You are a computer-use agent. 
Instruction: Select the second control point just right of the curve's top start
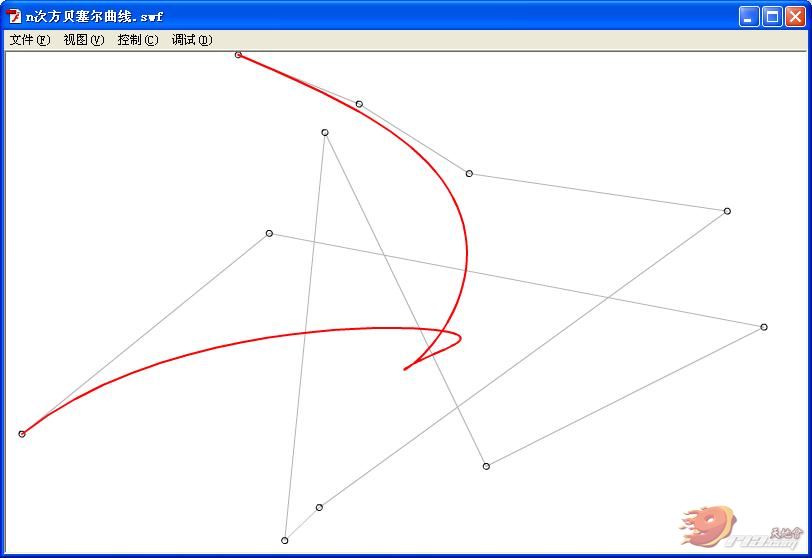click(359, 104)
